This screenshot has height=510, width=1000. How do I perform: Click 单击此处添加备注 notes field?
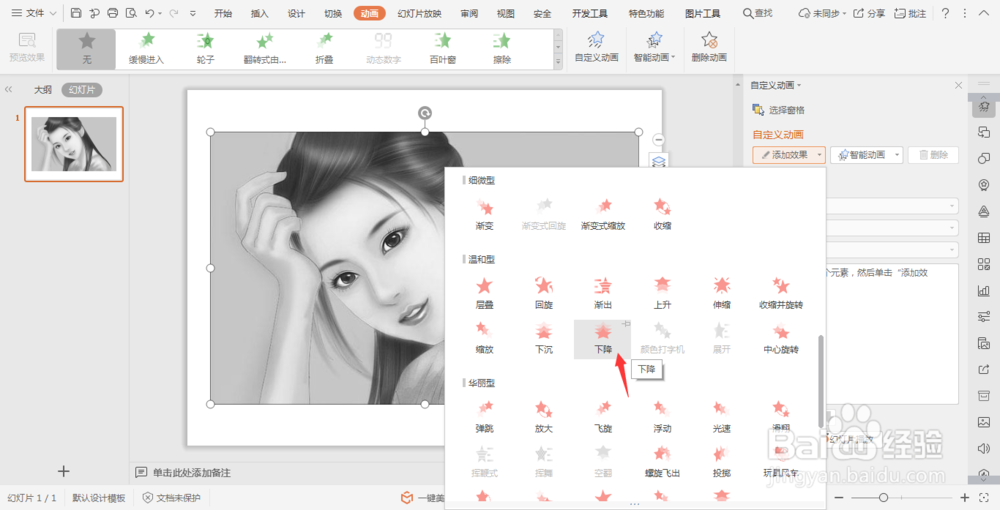191,472
